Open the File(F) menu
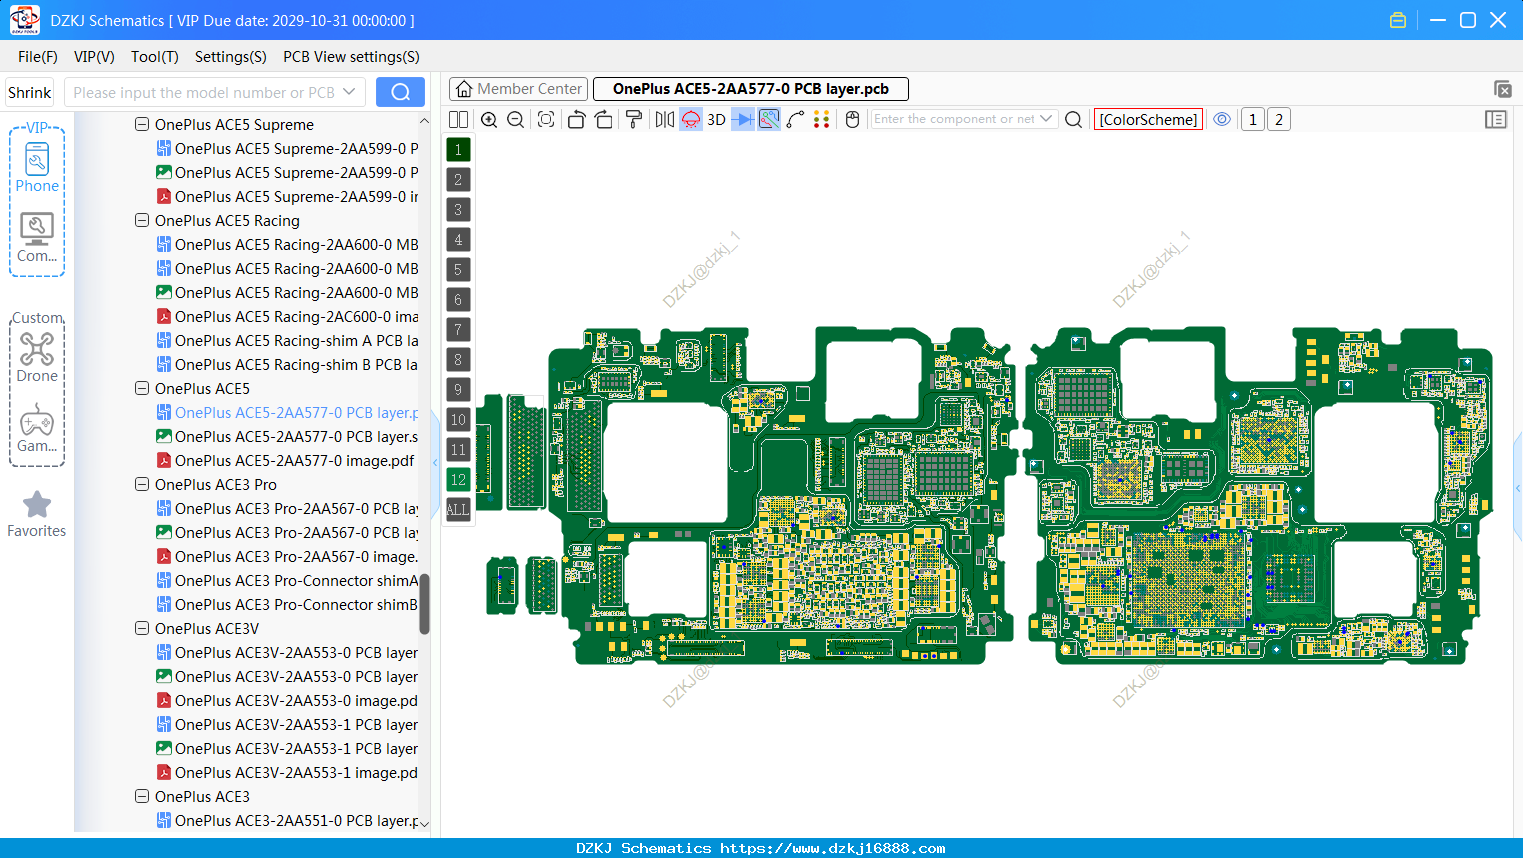This screenshot has width=1523, height=858. [x=38, y=57]
